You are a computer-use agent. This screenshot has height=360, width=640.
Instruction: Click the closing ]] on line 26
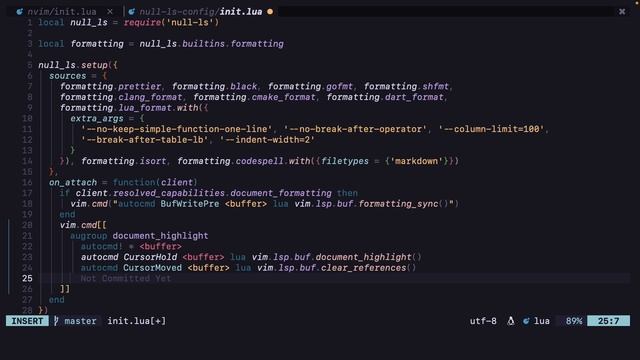(65, 289)
